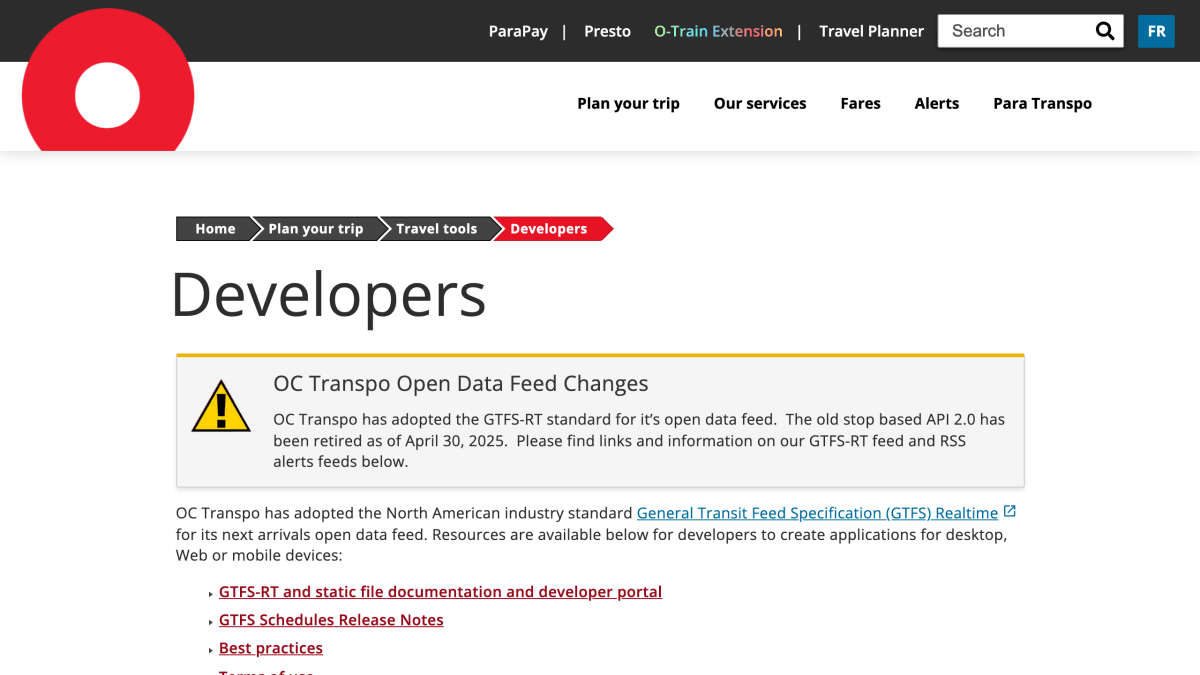
Task: Open the ParaPay link
Action: click(x=518, y=31)
